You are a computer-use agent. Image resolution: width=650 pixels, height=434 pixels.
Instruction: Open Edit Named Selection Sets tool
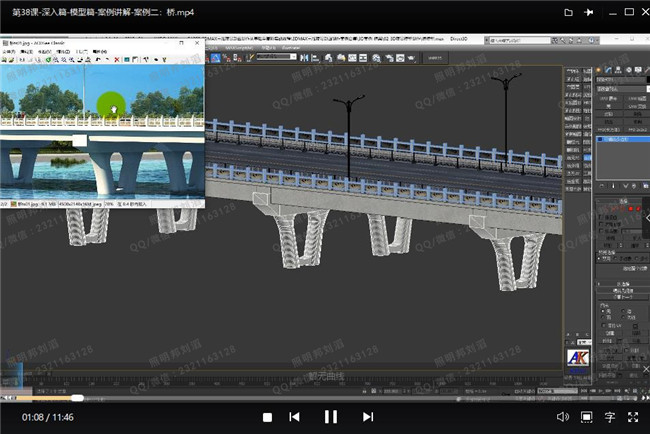pos(249,58)
